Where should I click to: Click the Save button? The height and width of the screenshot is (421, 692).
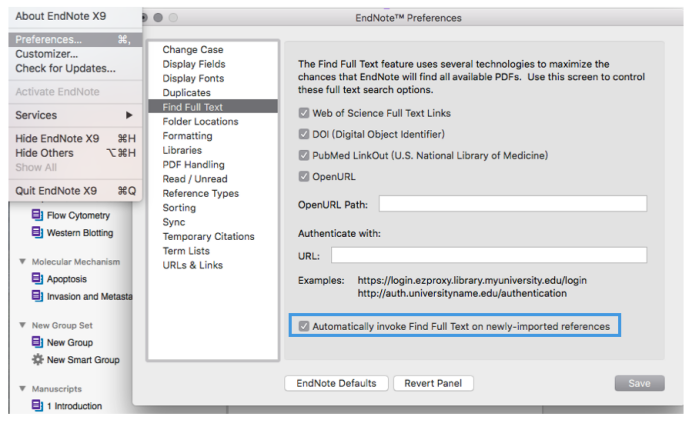(639, 383)
